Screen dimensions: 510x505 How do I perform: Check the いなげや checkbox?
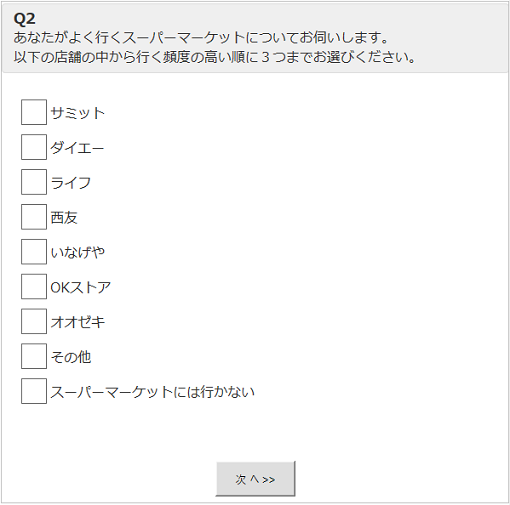34,252
